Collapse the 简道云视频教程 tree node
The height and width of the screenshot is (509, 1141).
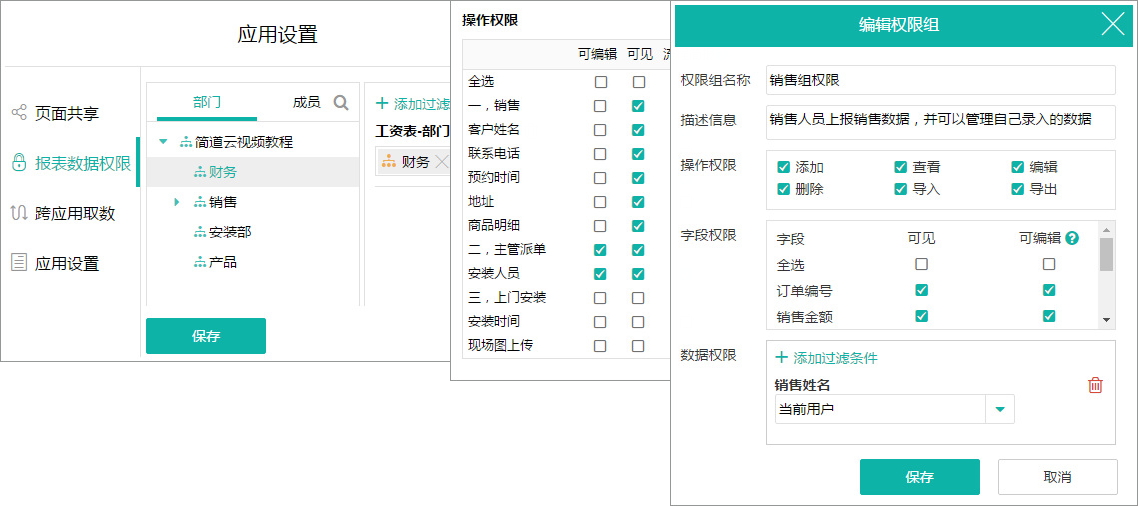[163, 142]
